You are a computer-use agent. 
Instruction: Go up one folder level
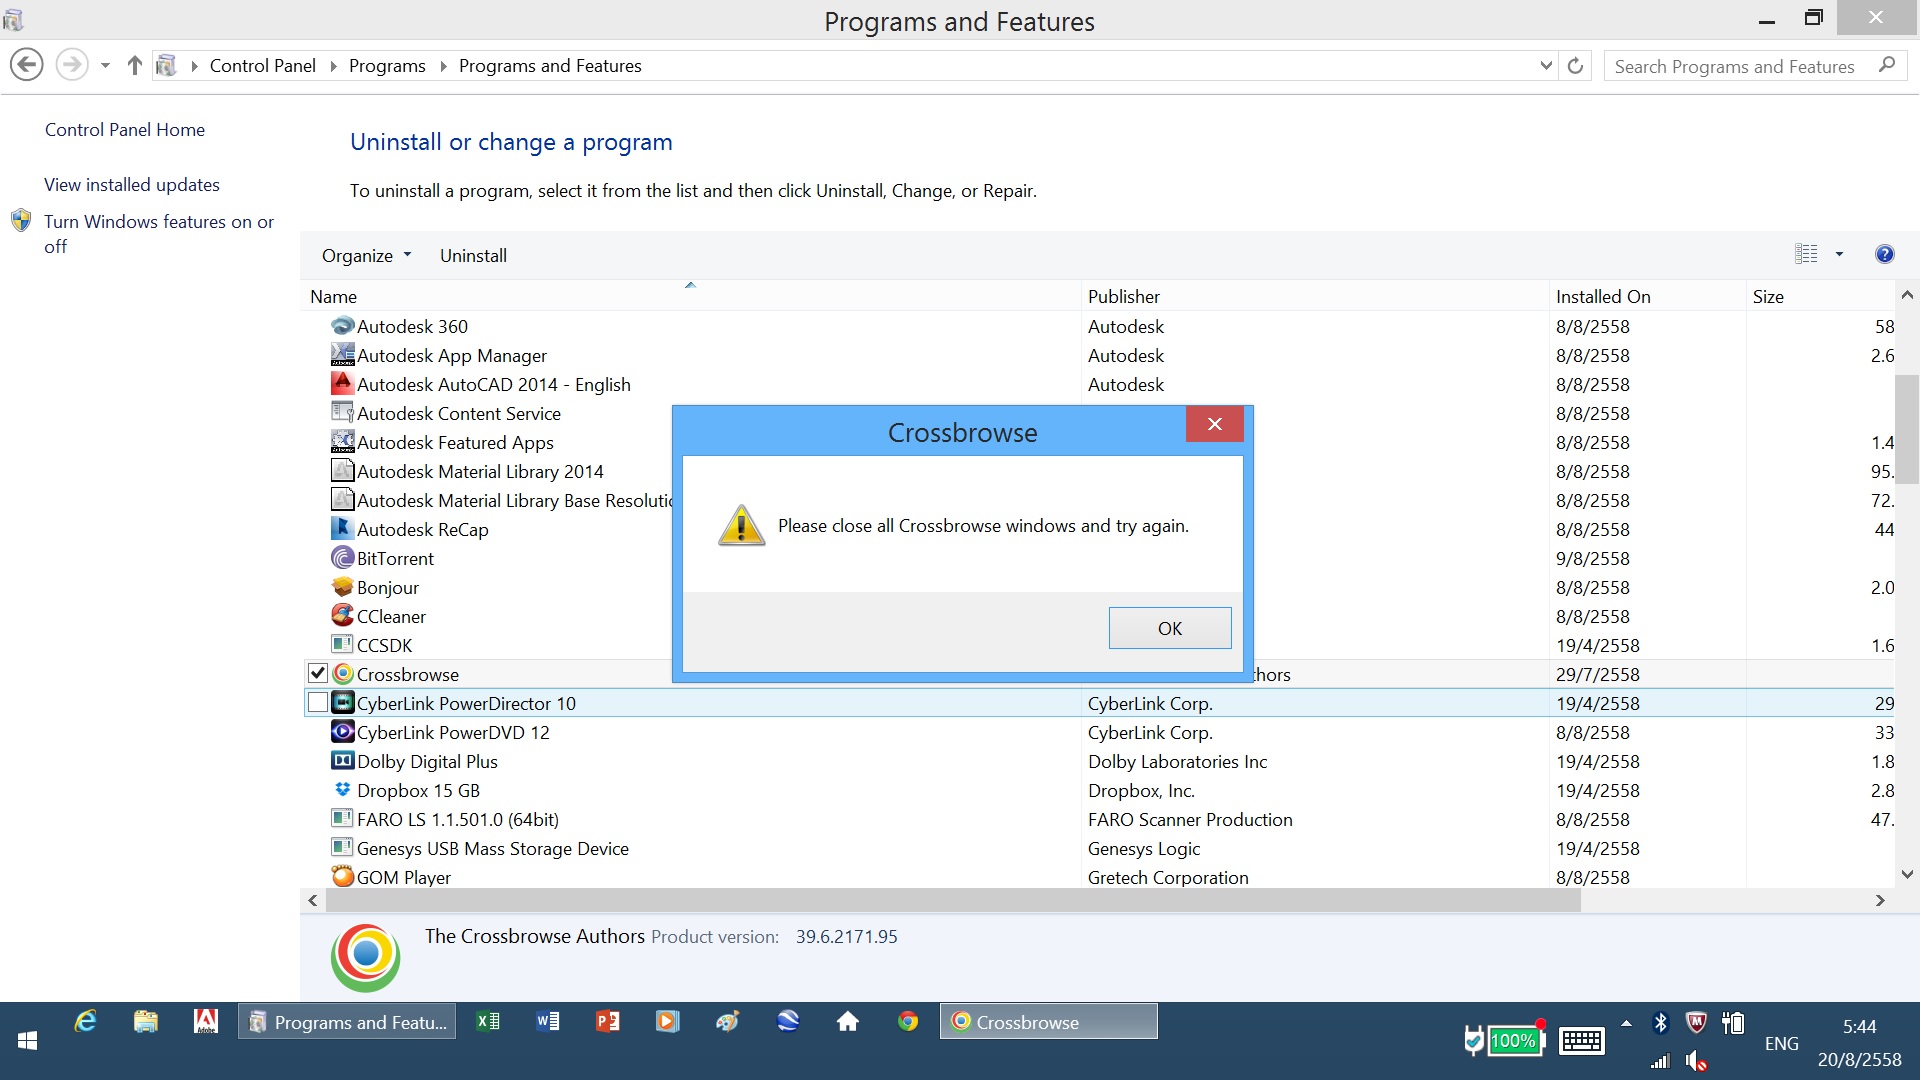point(134,66)
